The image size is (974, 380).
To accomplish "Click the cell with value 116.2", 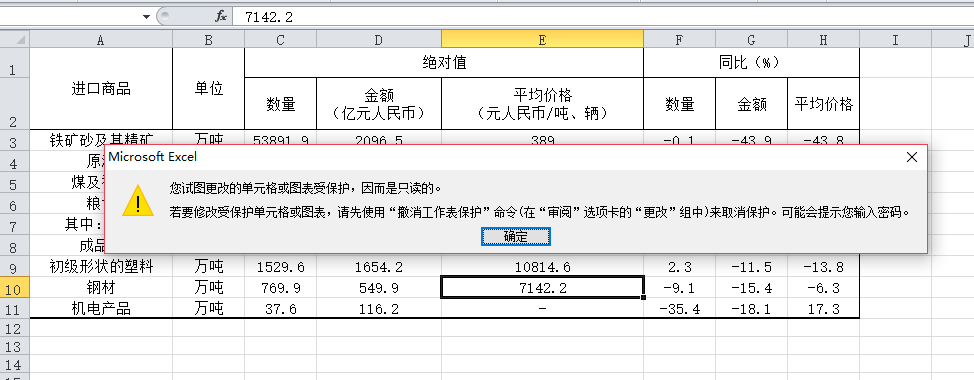I will (x=379, y=309).
